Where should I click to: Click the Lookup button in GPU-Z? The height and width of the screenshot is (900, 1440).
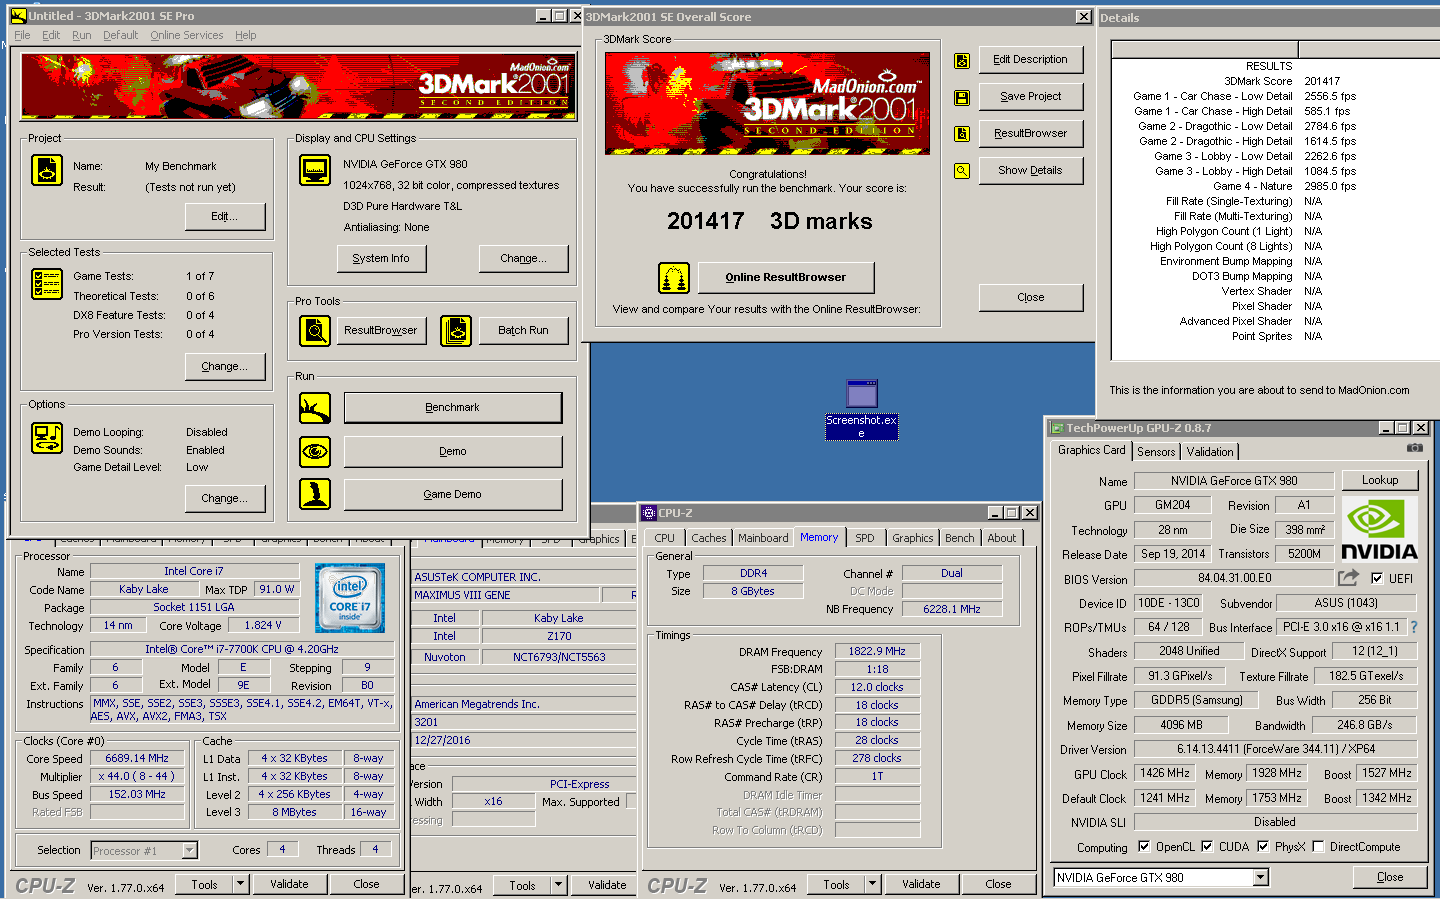(1380, 480)
